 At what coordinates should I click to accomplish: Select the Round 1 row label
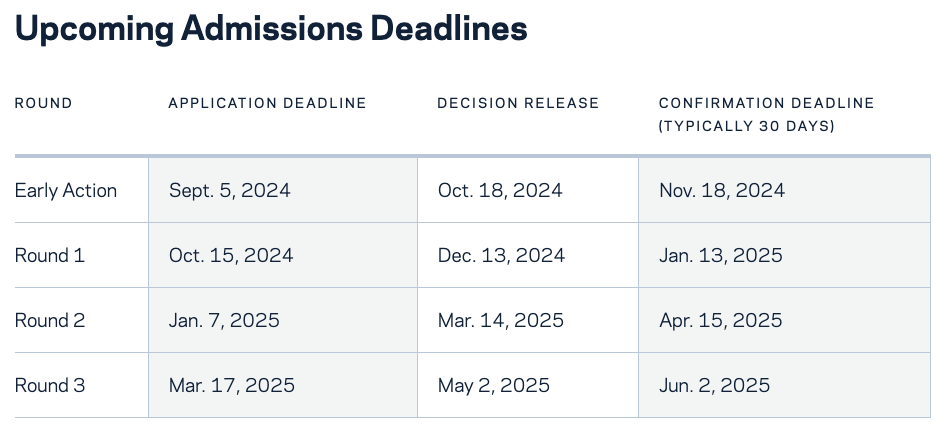click(x=49, y=255)
